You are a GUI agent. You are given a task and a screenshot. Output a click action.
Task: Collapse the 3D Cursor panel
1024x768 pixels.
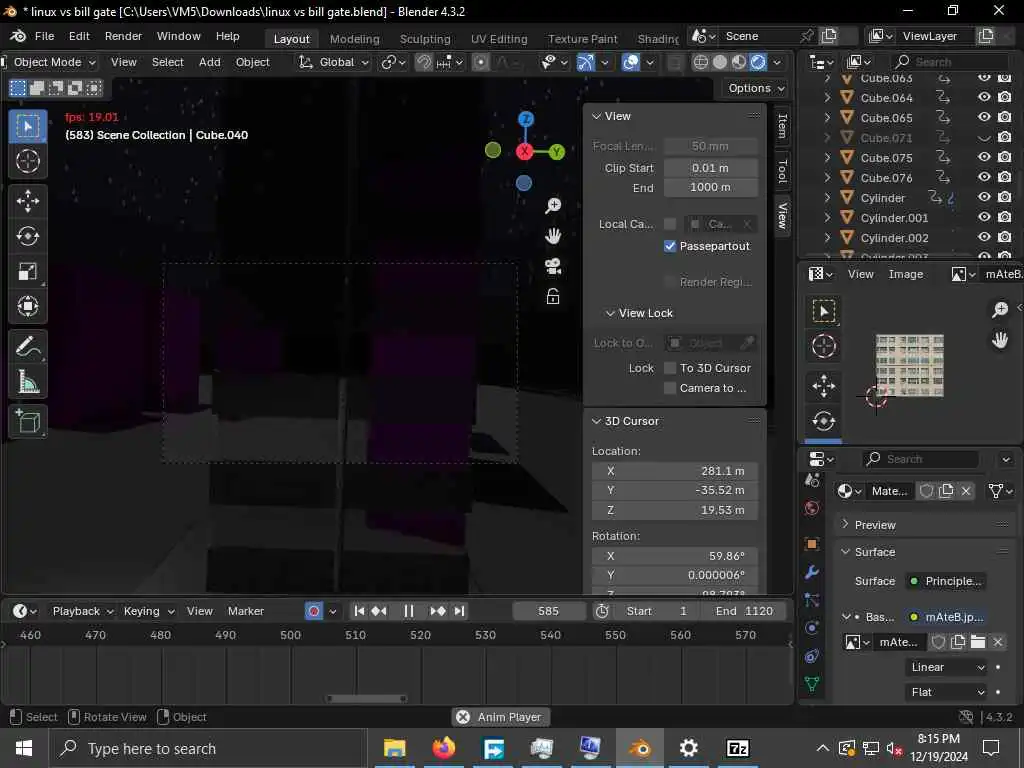tap(625, 421)
